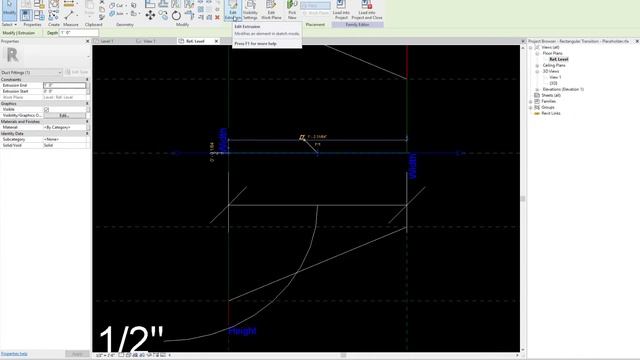The height and width of the screenshot is (360, 640).
Task: Select the Move tool icon
Action: [150, 16]
